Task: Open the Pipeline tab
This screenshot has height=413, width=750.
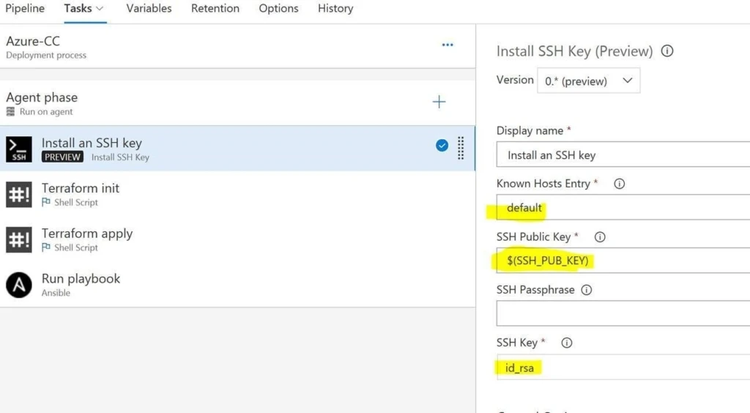Action: point(25,9)
